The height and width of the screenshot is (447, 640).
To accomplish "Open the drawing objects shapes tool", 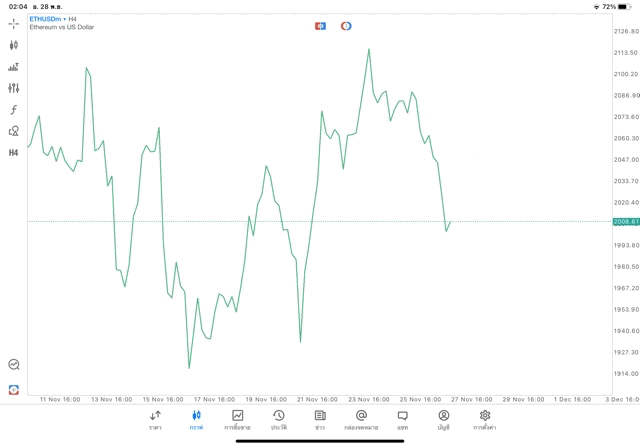I will [13, 131].
